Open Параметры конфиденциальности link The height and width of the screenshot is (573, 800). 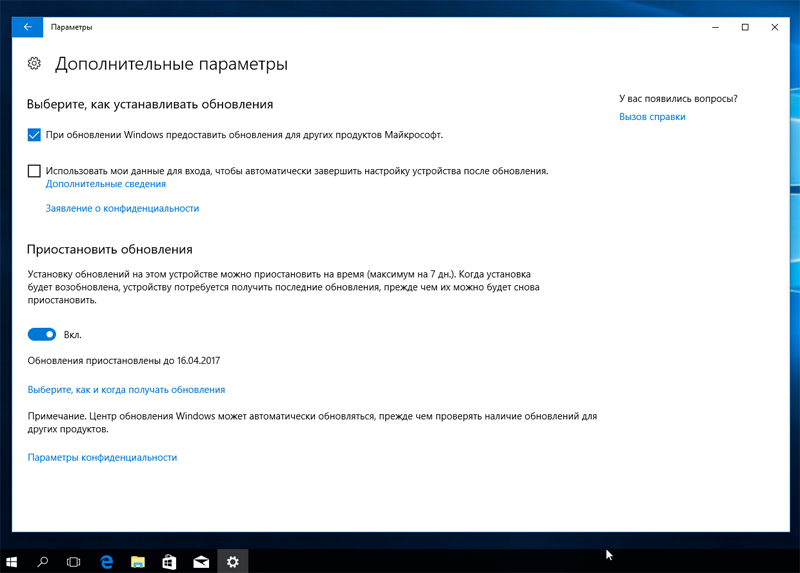pos(102,457)
